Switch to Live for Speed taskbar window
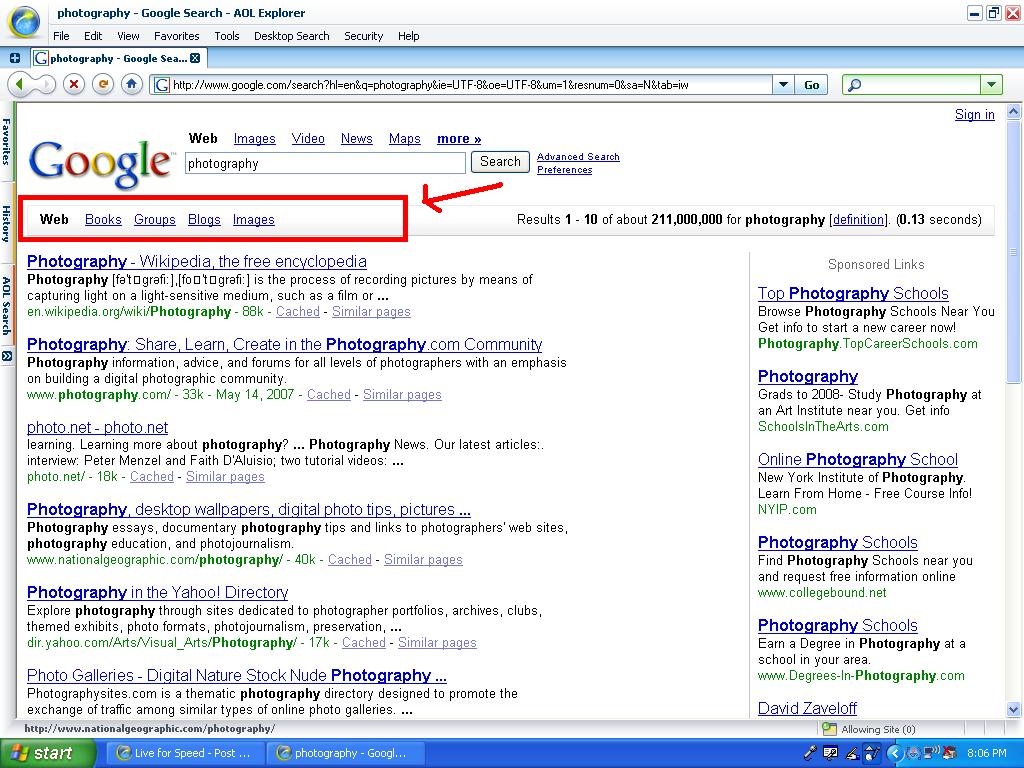Image resolution: width=1024 pixels, height=768 pixels. click(x=184, y=753)
